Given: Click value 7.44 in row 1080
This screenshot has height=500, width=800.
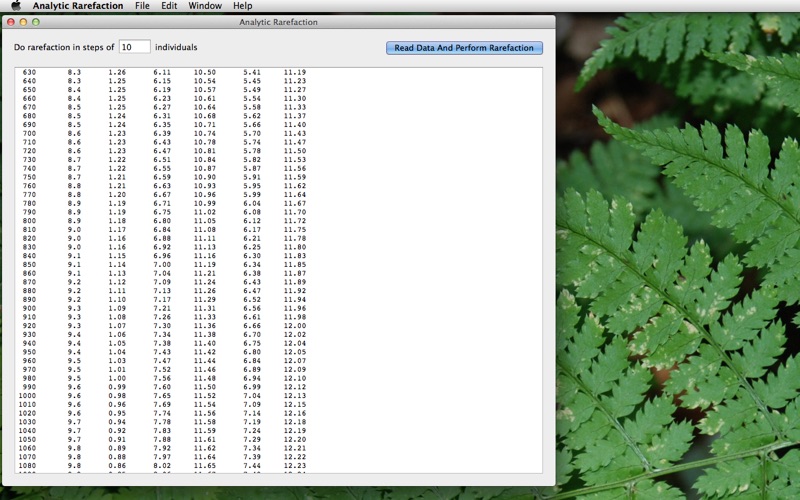Looking at the screenshot, I should pyautogui.click(x=252, y=466).
